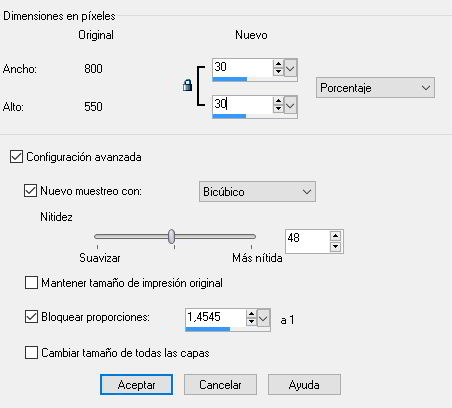The height and width of the screenshot is (408, 452).
Task: Increase Nitidez value with up arrow
Action: coord(335,236)
